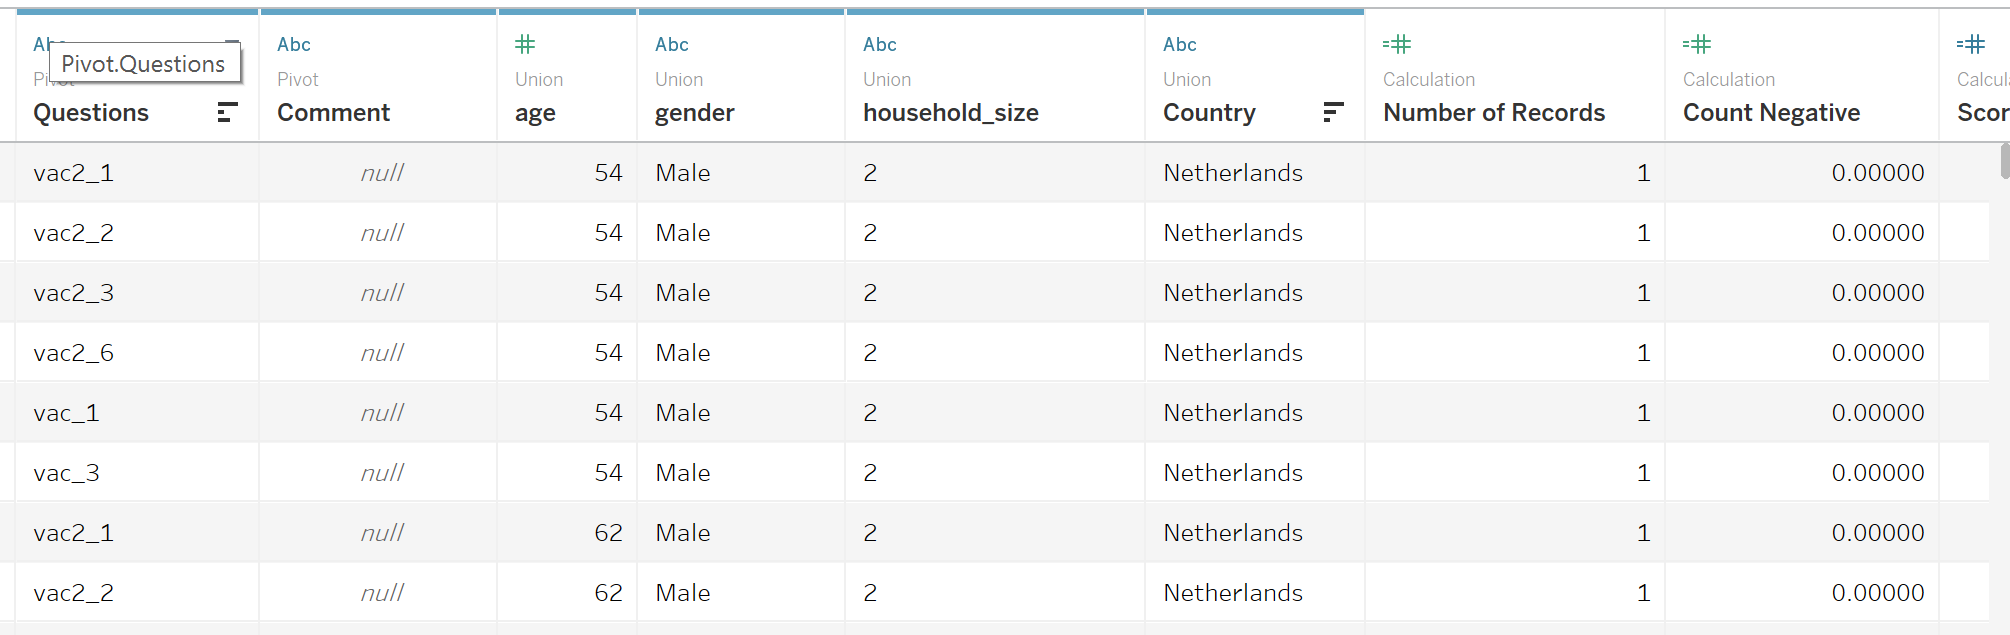The image size is (2010, 635).
Task: Select the age column header
Action: tap(535, 113)
